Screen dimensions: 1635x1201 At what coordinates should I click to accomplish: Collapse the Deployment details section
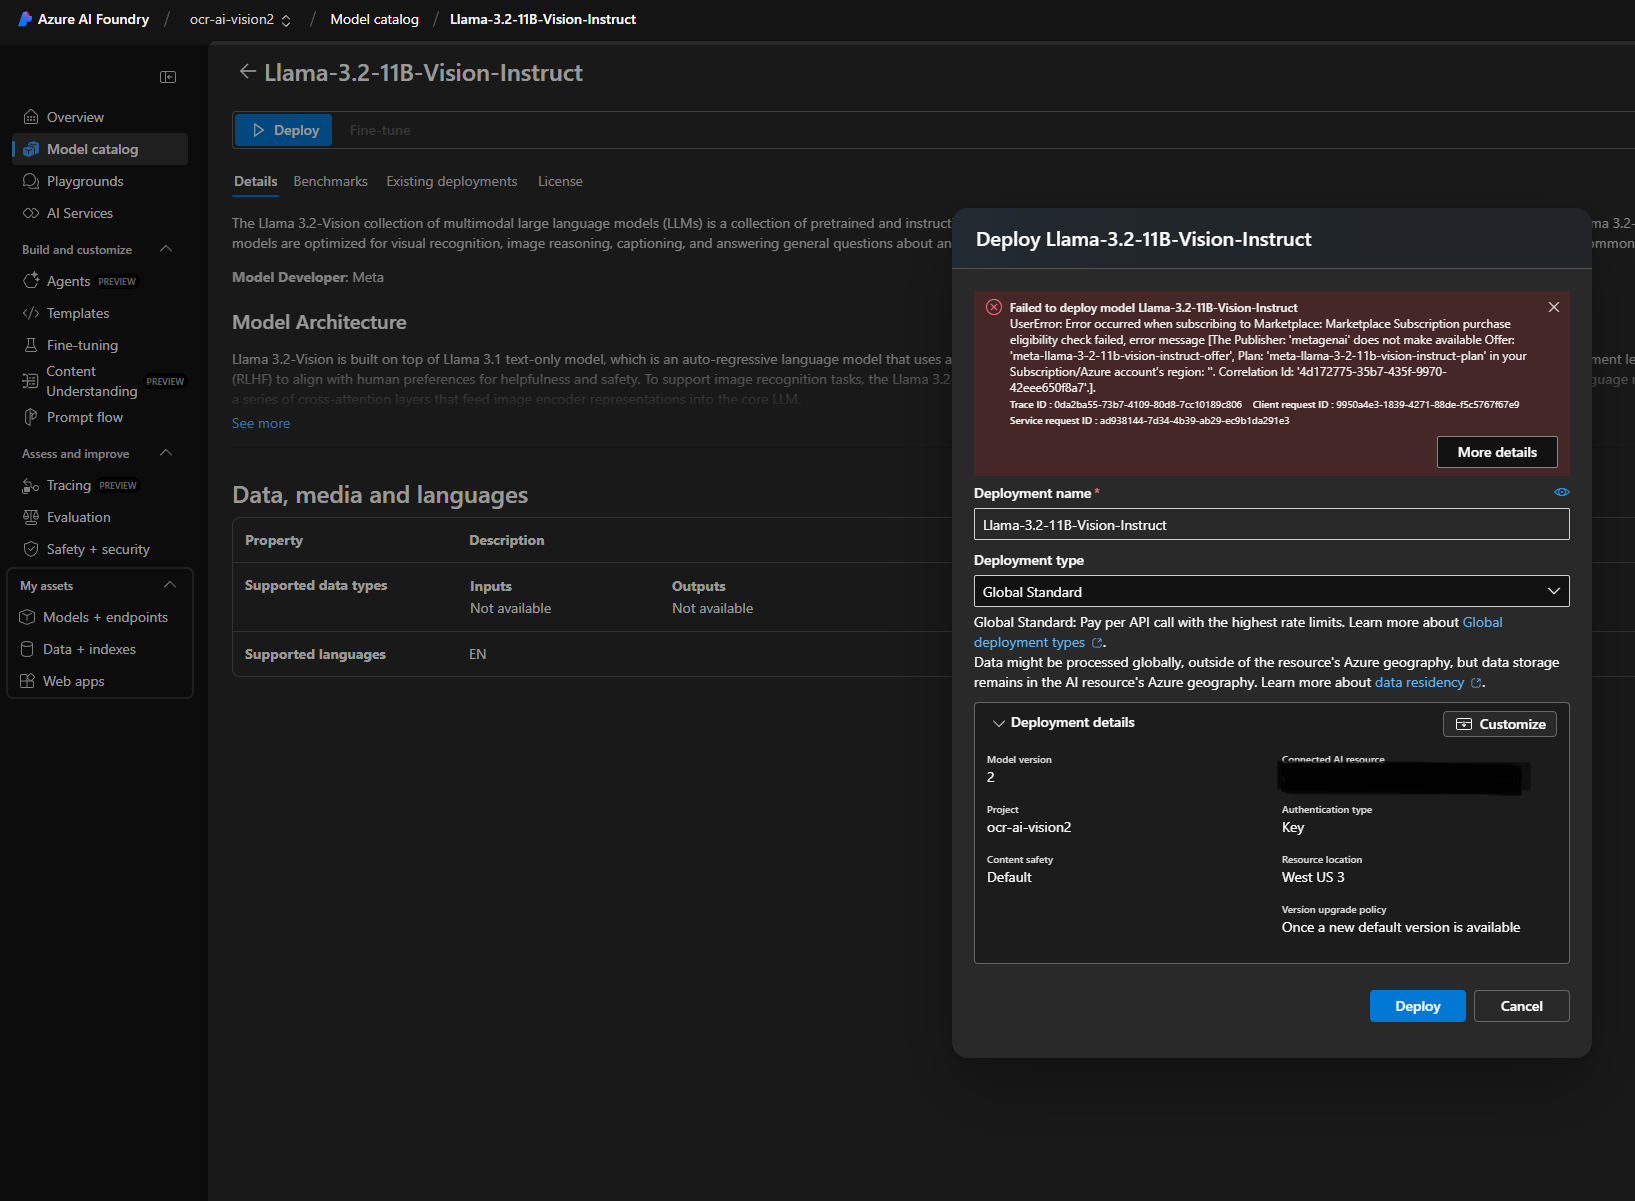coord(998,723)
